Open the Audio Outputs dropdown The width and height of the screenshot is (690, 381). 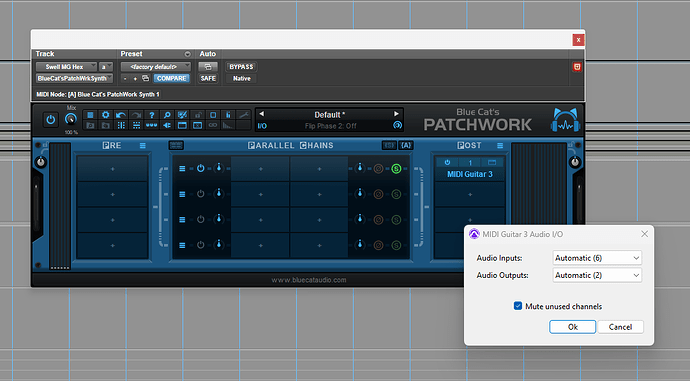coord(597,275)
